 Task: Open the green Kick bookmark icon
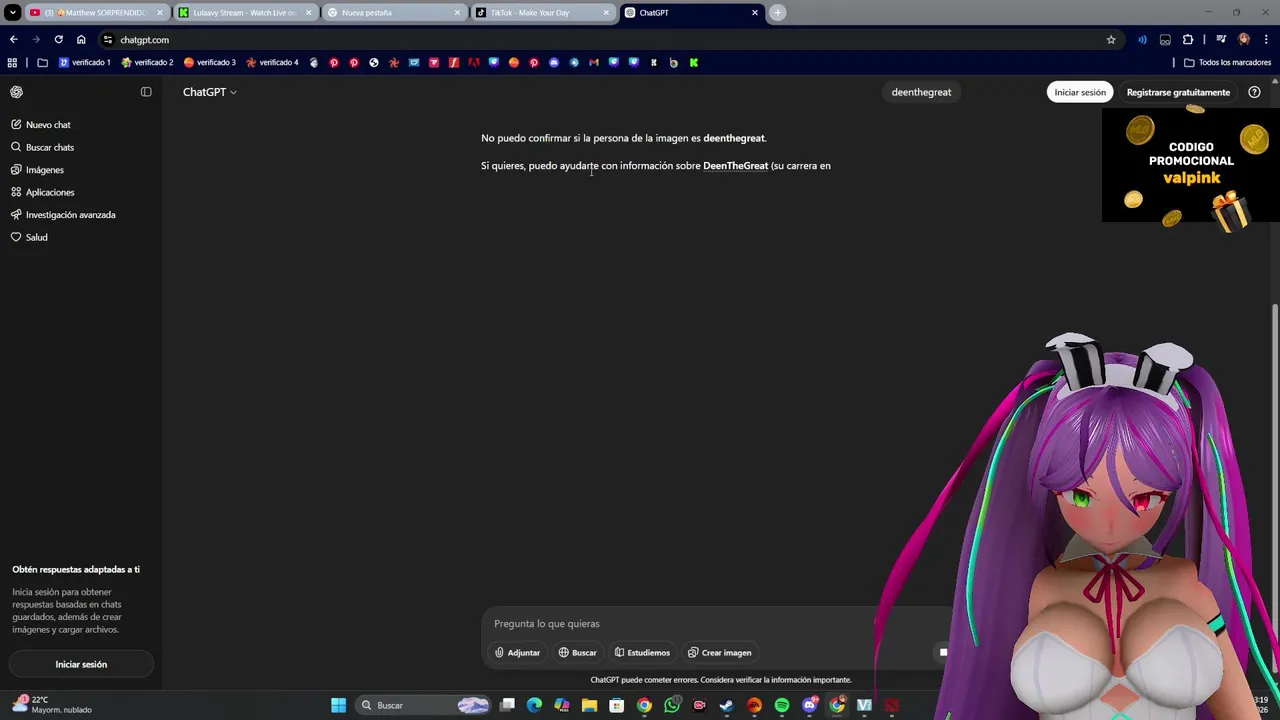[x=693, y=62]
